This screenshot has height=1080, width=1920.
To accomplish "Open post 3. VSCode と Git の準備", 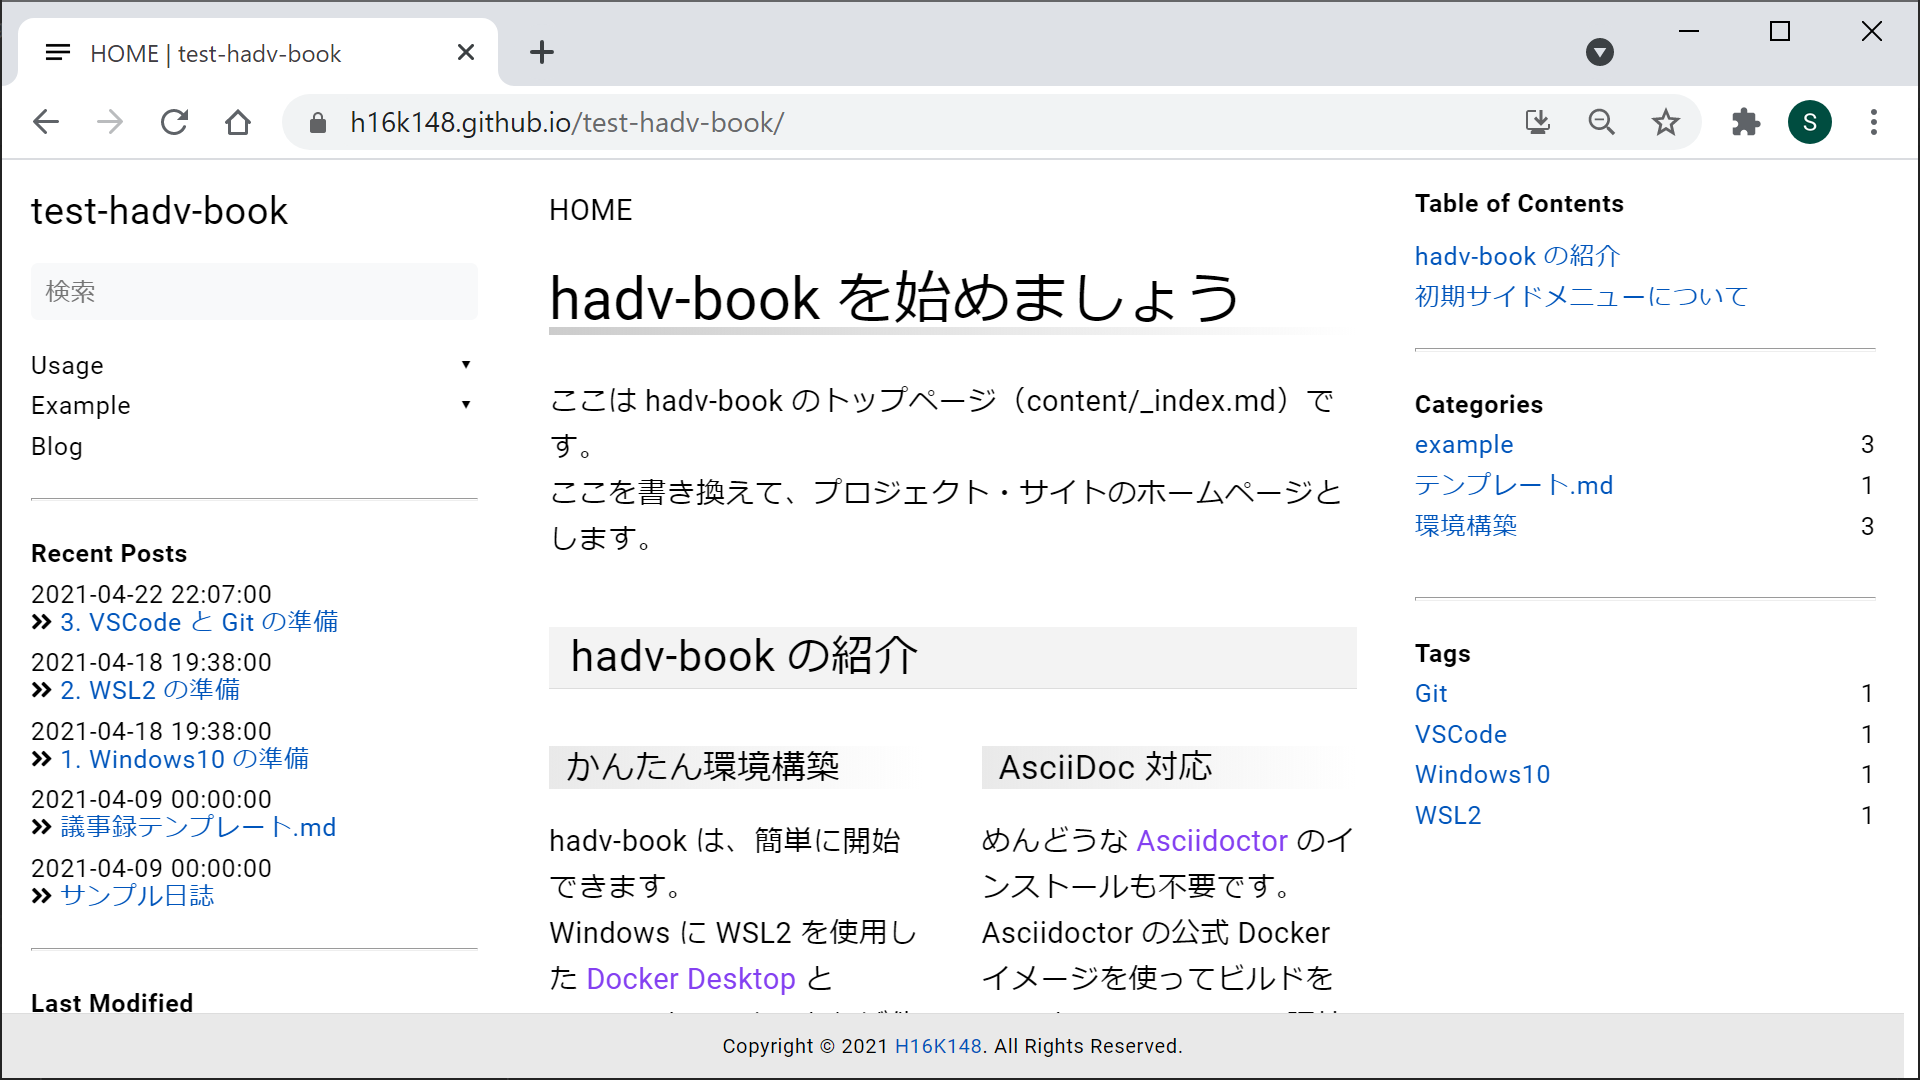I will pyautogui.click(x=199, y=622).
